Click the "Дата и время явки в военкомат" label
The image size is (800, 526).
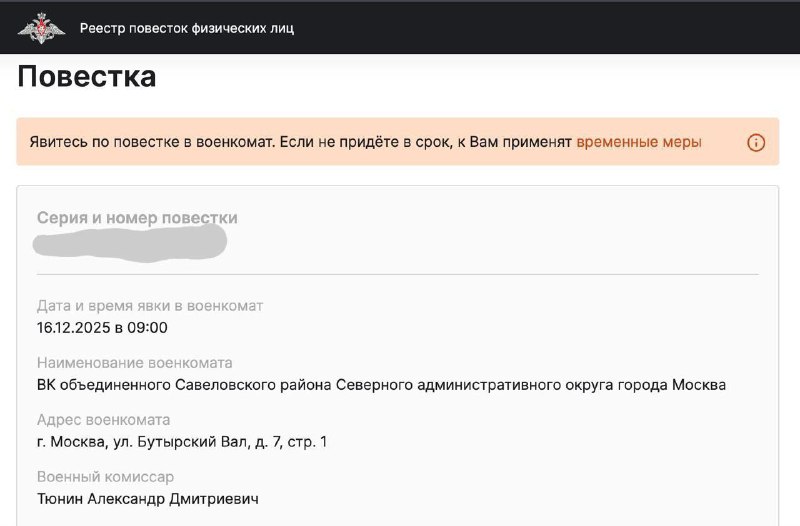pos(150,305)
